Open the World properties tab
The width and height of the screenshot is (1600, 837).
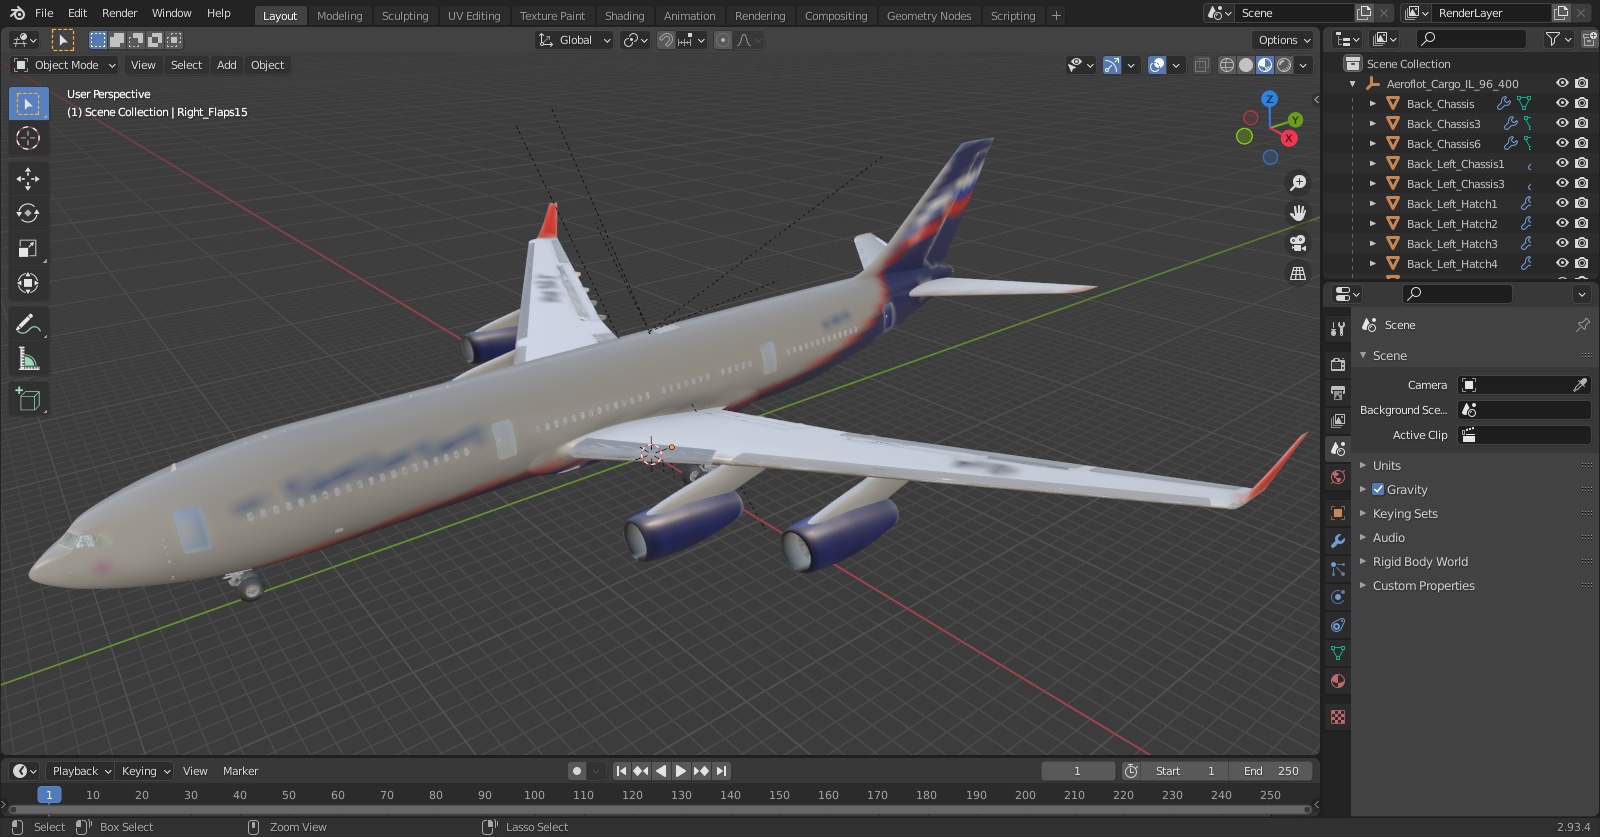tap(1338, 477)
